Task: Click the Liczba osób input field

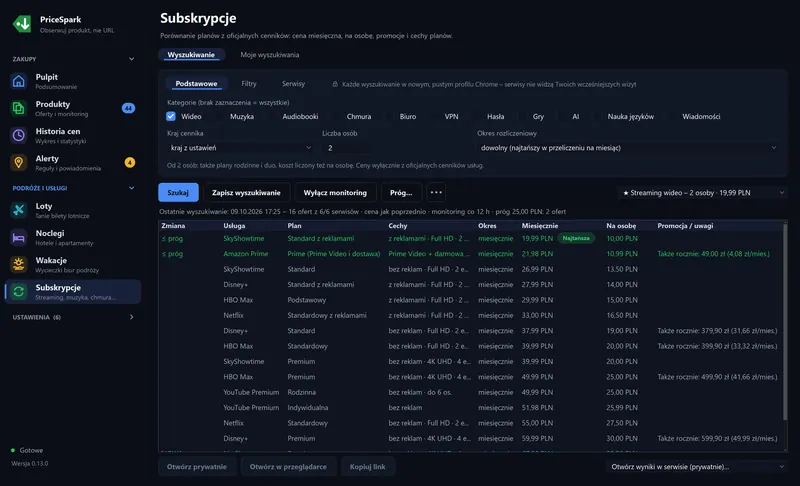Action: [395, 148]
